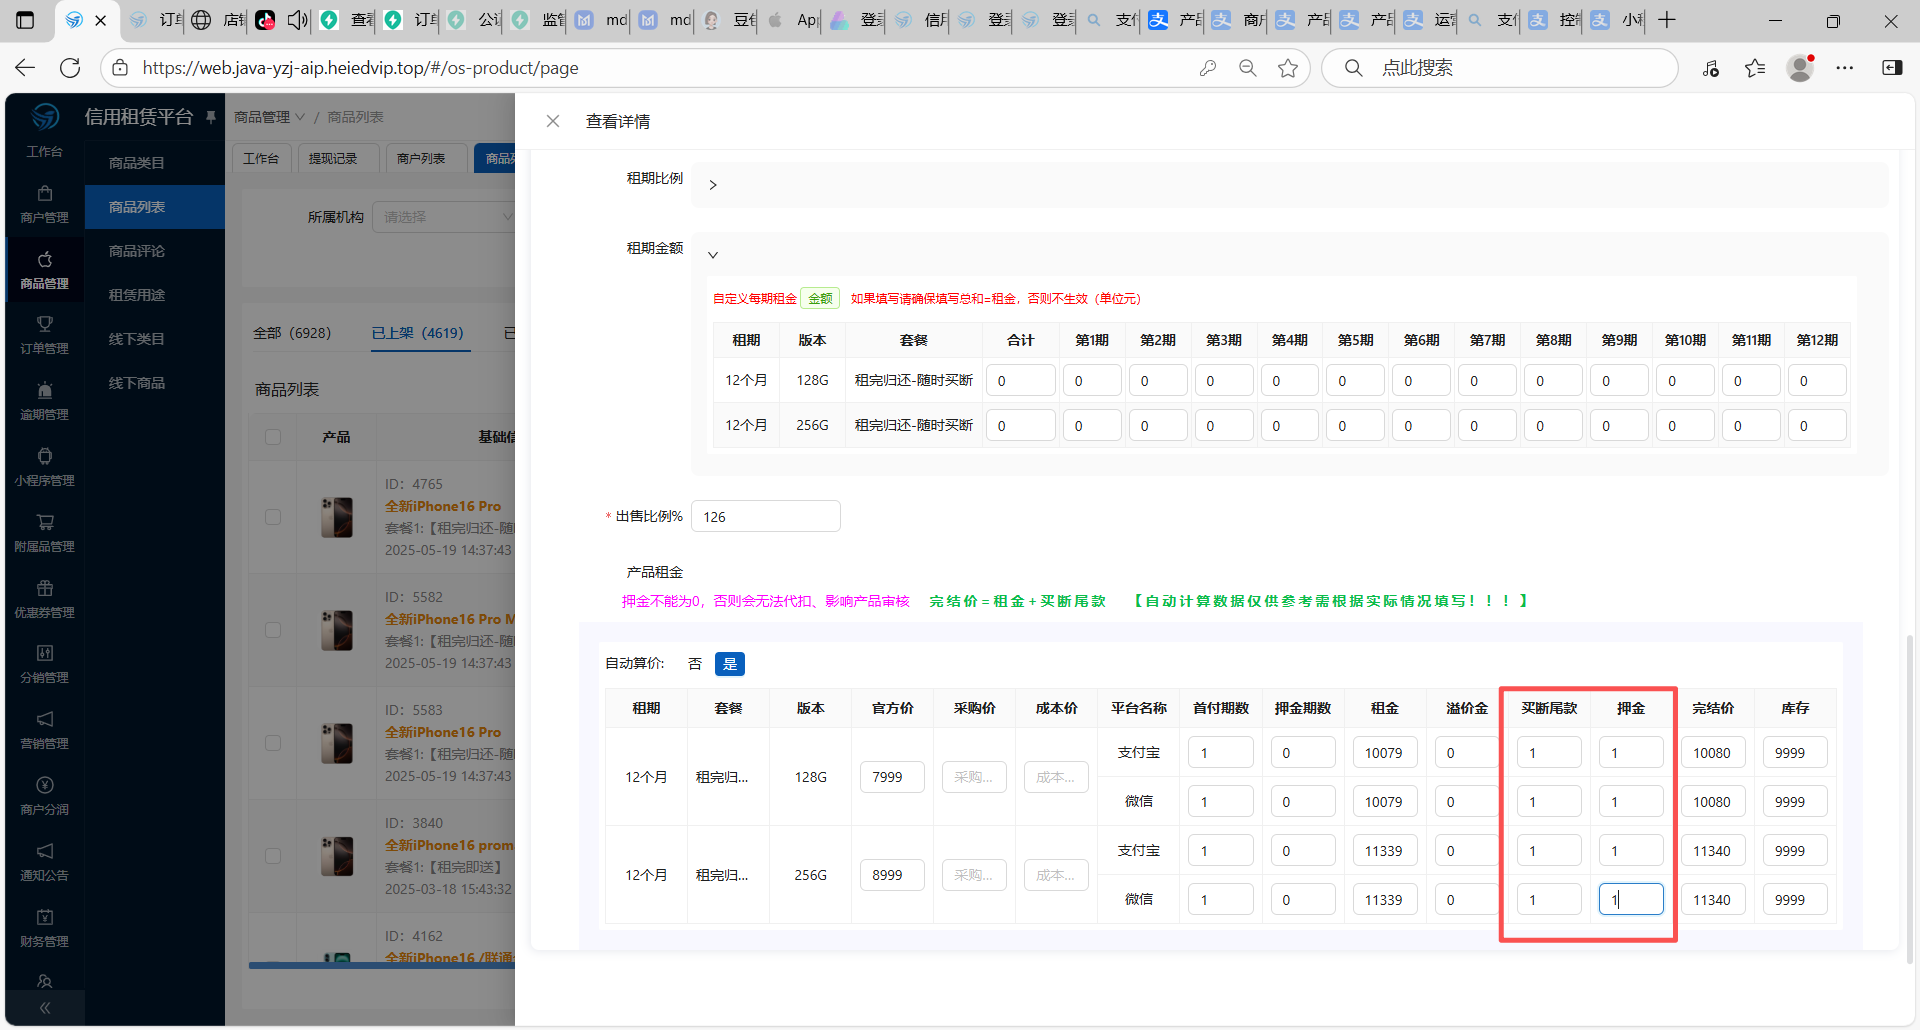Open the 所属机构 dropdown

[x=445, y=217]
